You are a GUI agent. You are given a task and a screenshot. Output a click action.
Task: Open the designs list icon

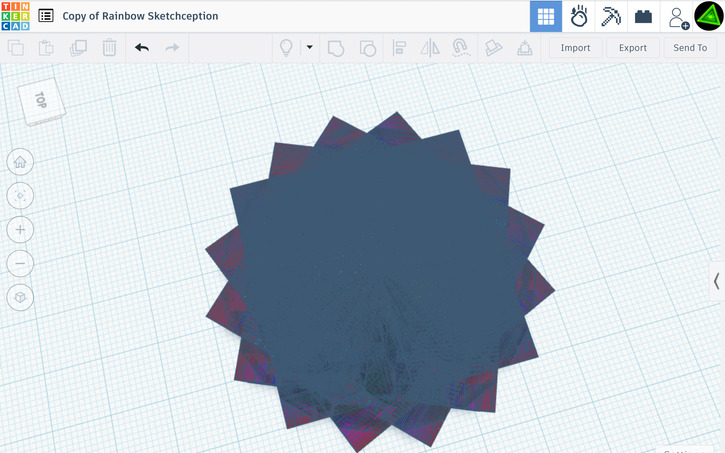click(46, 16)
